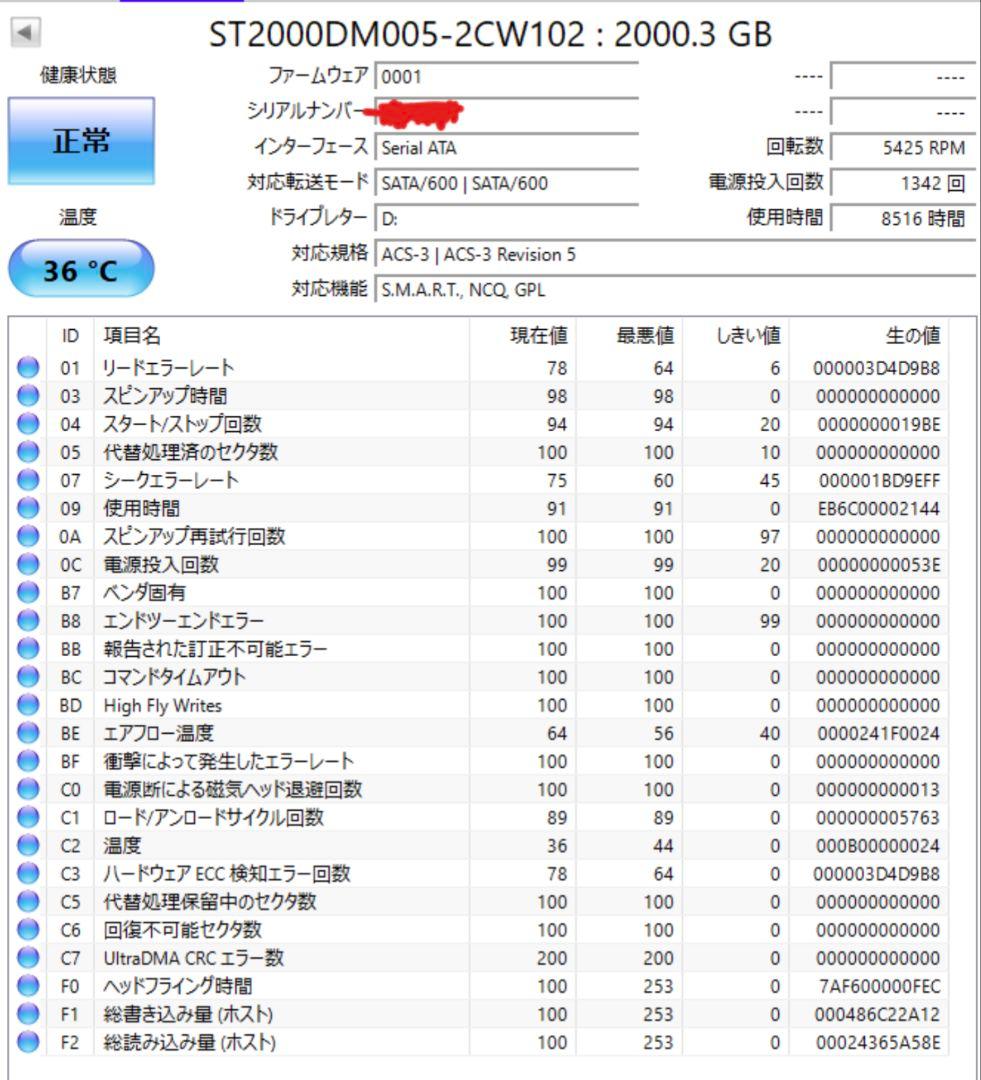
Task: Click the 36 °C temperature display
Action: [80, 266]
